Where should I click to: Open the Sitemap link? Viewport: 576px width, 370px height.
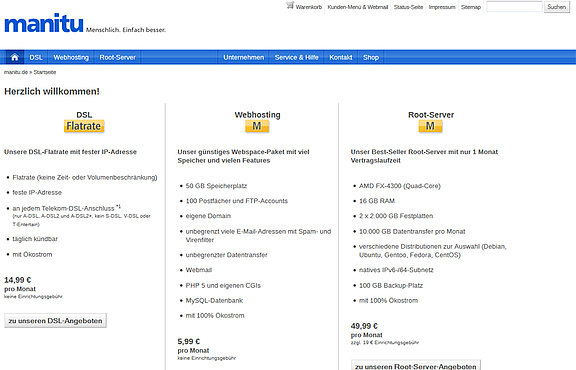(x=471, y=7)
